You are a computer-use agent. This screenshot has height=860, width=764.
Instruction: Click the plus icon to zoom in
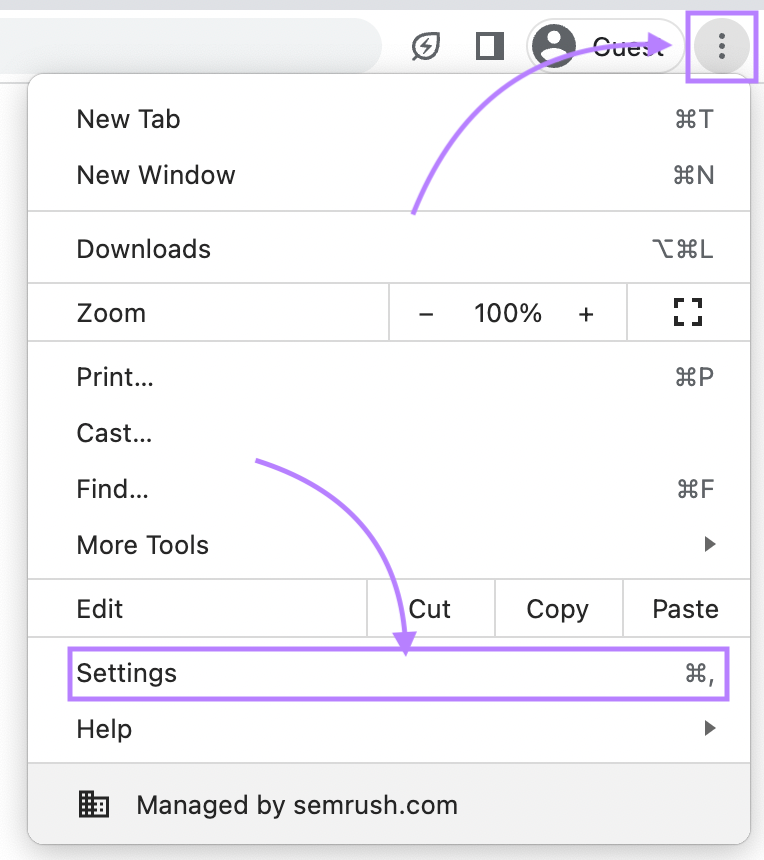coord(586,312)
